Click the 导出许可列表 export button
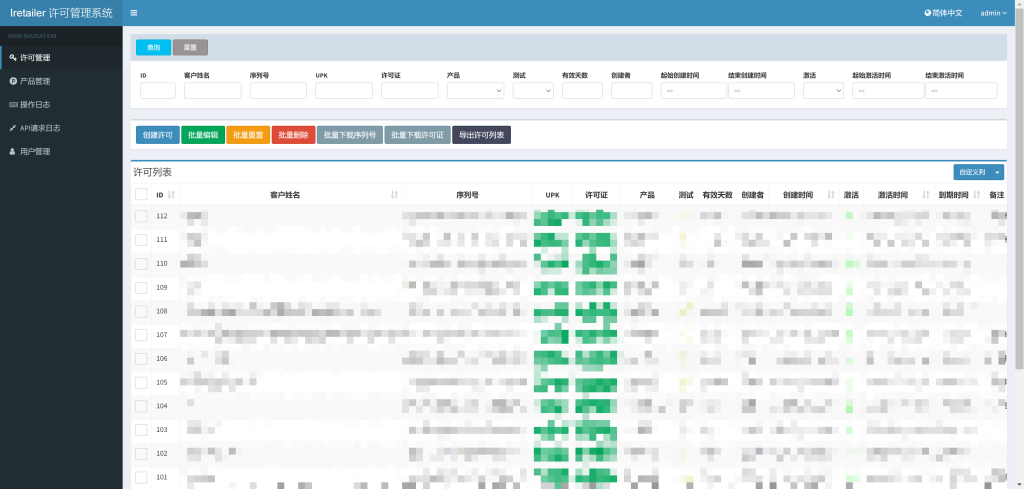 pyautogui.click(x=481, y=134)
